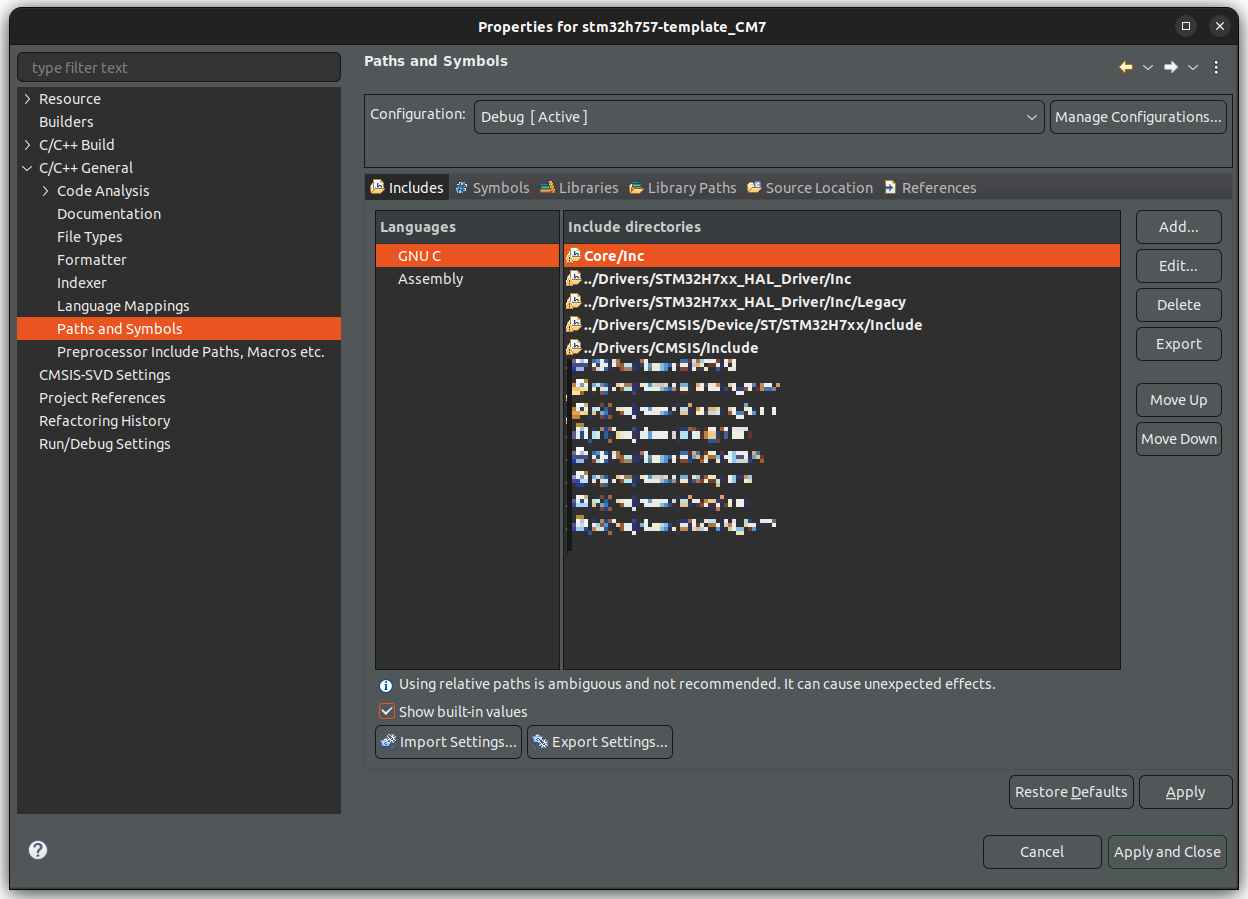
Task: Click Export Settings... button
Action: click(600, 742)
